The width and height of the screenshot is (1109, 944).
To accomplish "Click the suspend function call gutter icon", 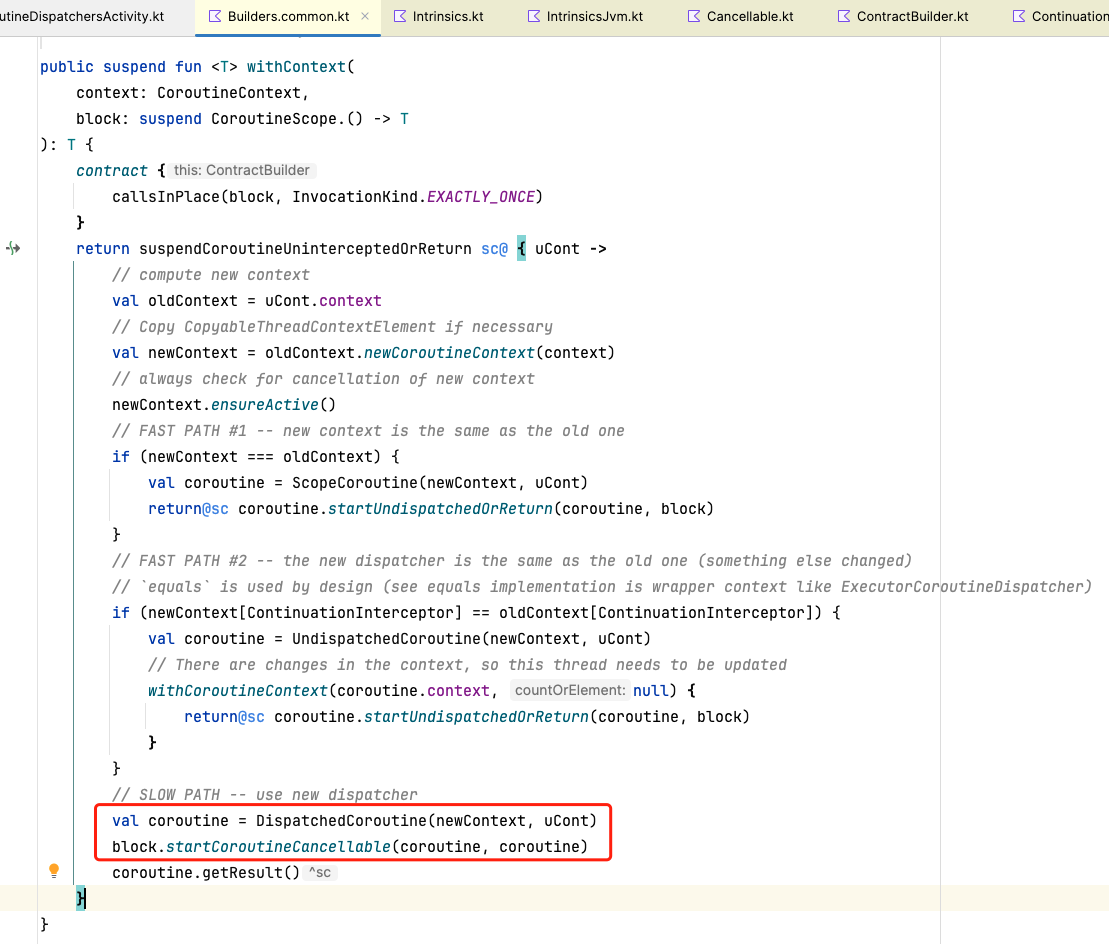I will (x=13, y=248).
